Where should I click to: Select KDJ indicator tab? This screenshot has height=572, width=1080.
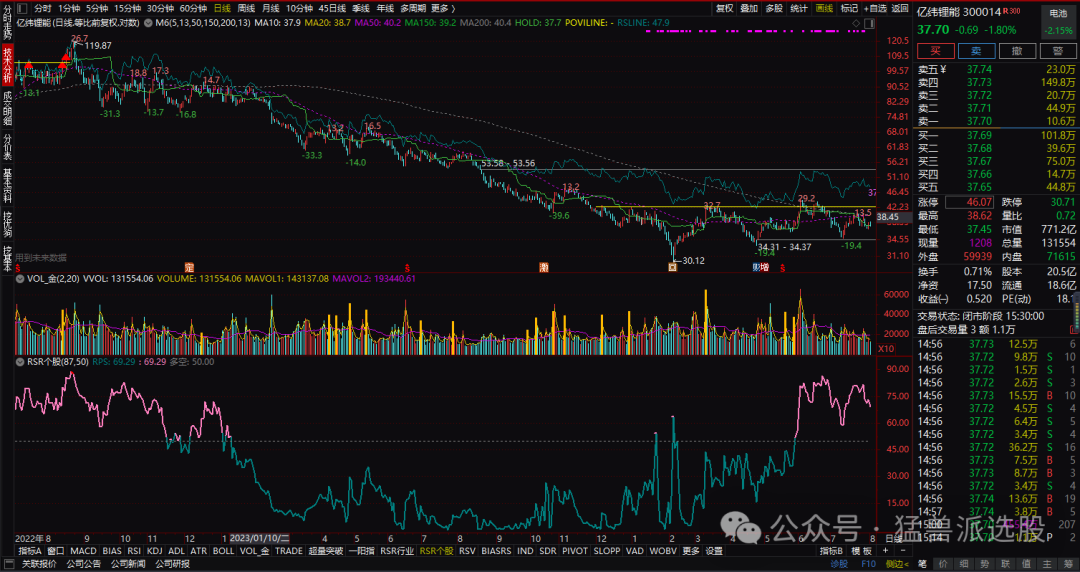pos(155,551)
